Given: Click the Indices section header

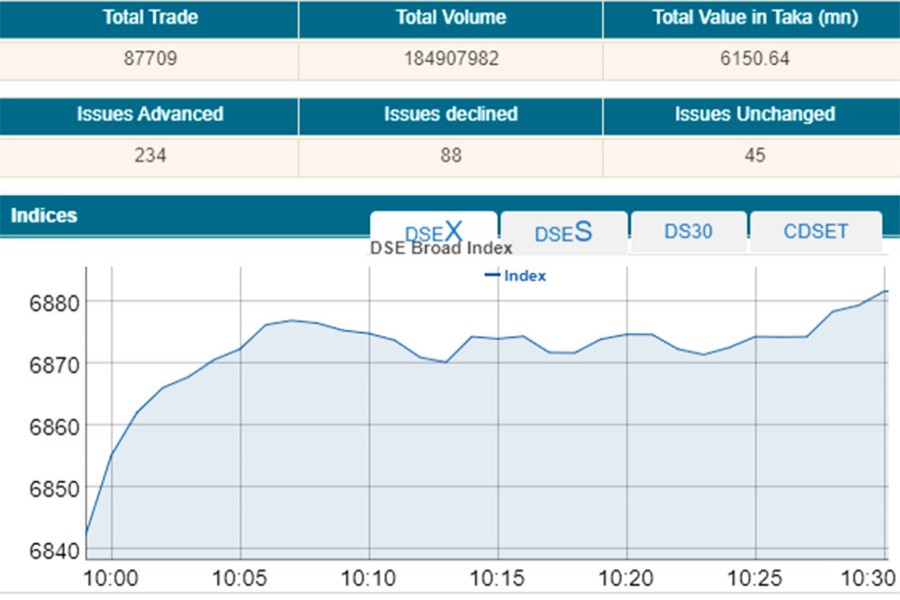Looking at the screenshot, I should coord(44,215).
